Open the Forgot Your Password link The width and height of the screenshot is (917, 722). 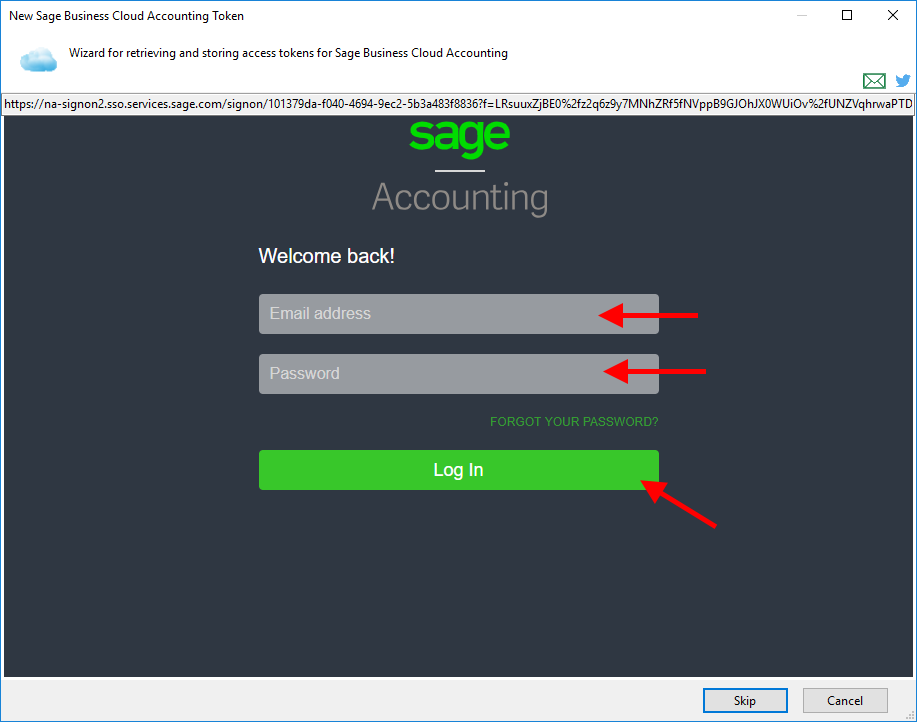click(574, 422)
